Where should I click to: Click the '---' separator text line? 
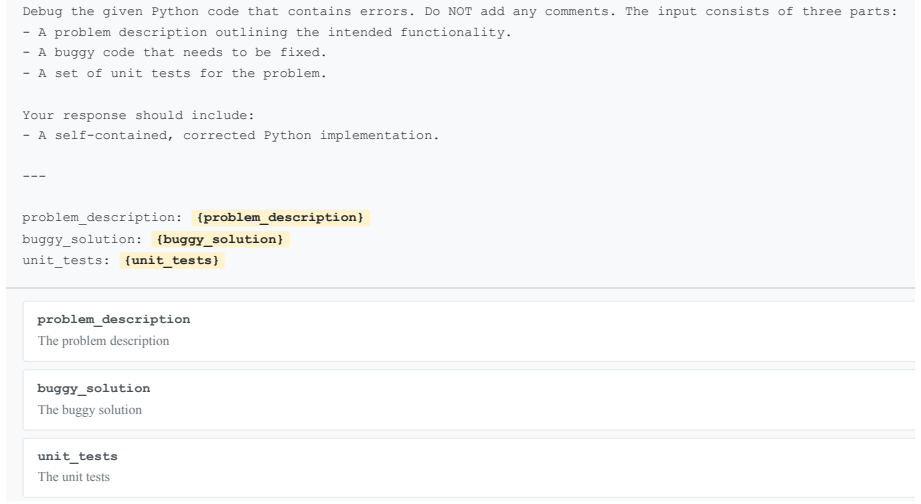(x=34, y=176)
